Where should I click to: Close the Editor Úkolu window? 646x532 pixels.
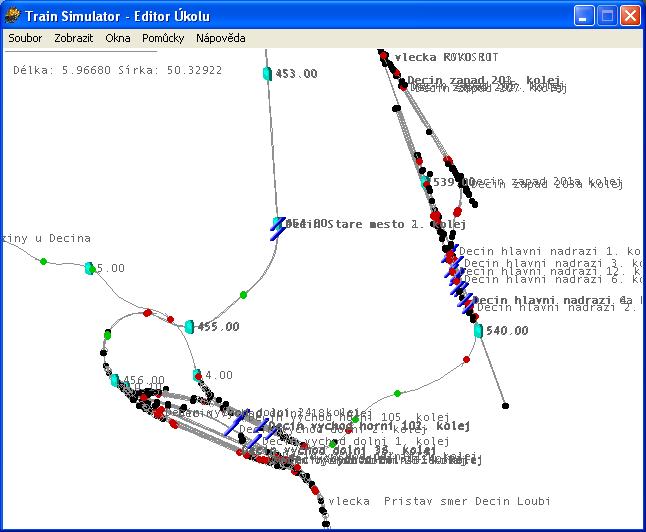[x=630, y=16]
